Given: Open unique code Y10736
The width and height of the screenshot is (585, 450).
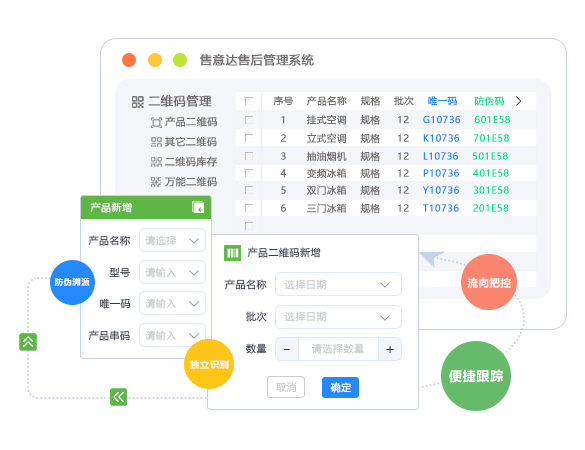Looking at the screenshot, I should point(441,190).
